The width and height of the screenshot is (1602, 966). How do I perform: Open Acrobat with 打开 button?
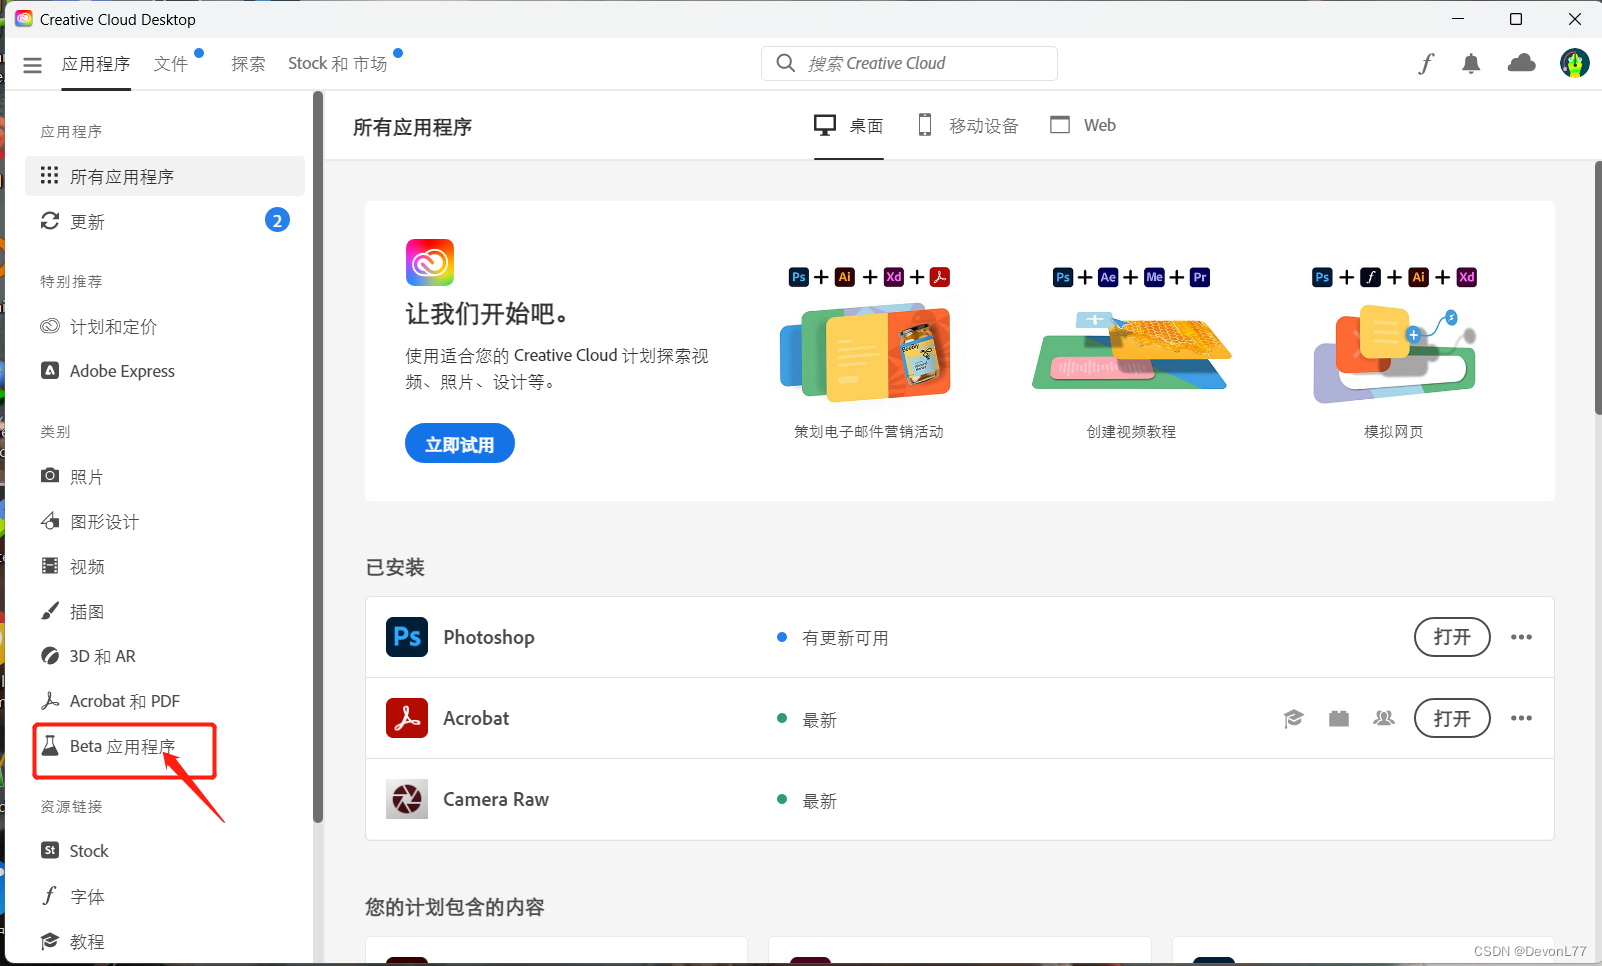point(1452,718)
